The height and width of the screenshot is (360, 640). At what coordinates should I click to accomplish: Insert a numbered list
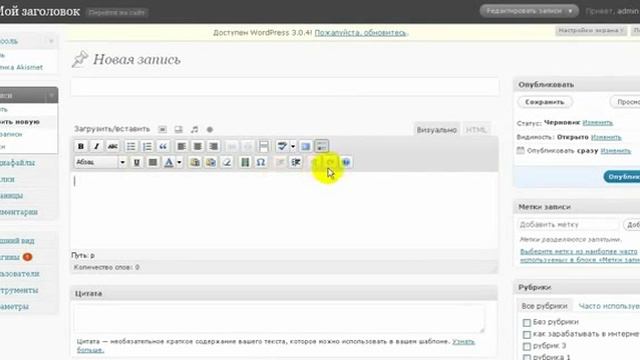(147, 146)
